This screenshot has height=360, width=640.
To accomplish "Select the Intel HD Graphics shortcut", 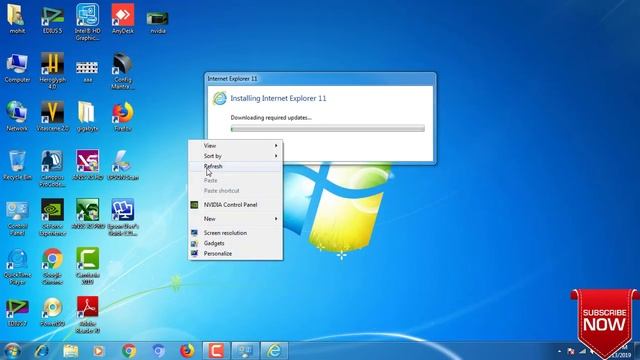I will point(87,22).
